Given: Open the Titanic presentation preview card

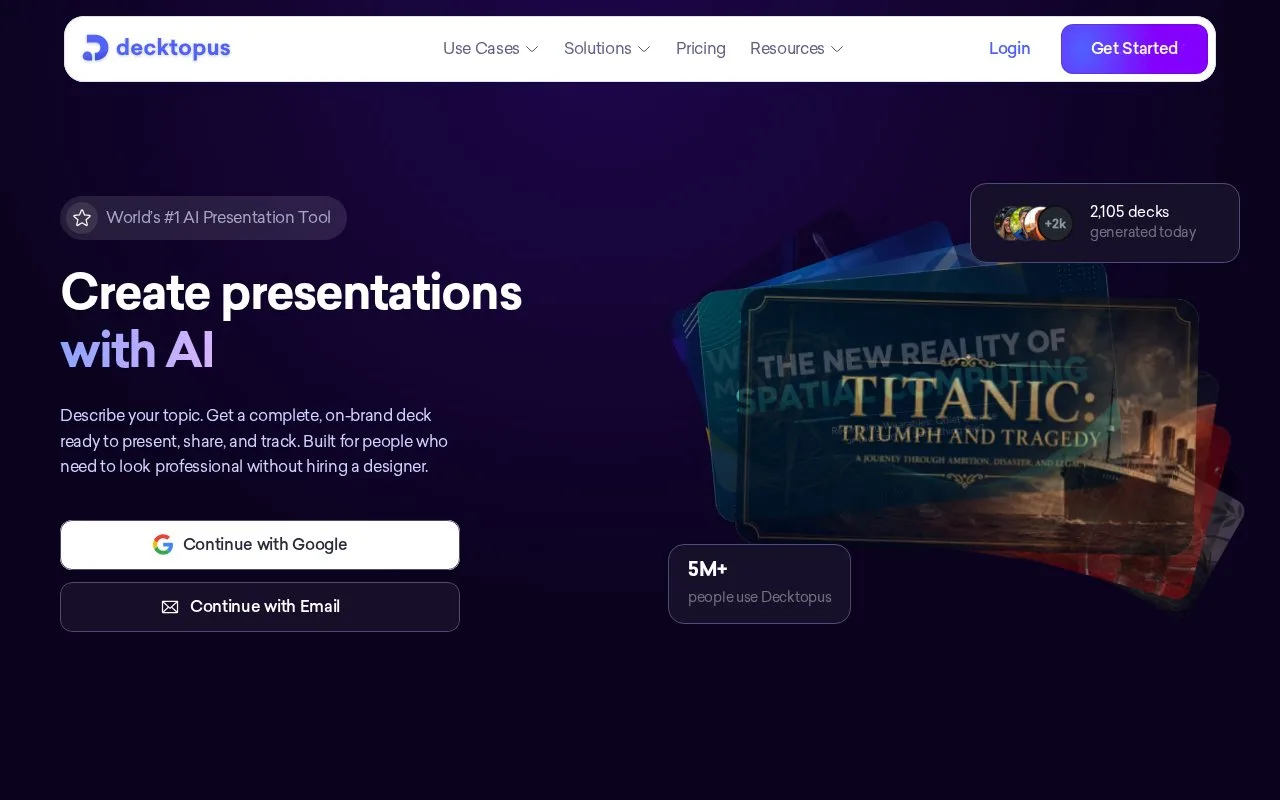Looking at the screenshot, I should (966, 425).
